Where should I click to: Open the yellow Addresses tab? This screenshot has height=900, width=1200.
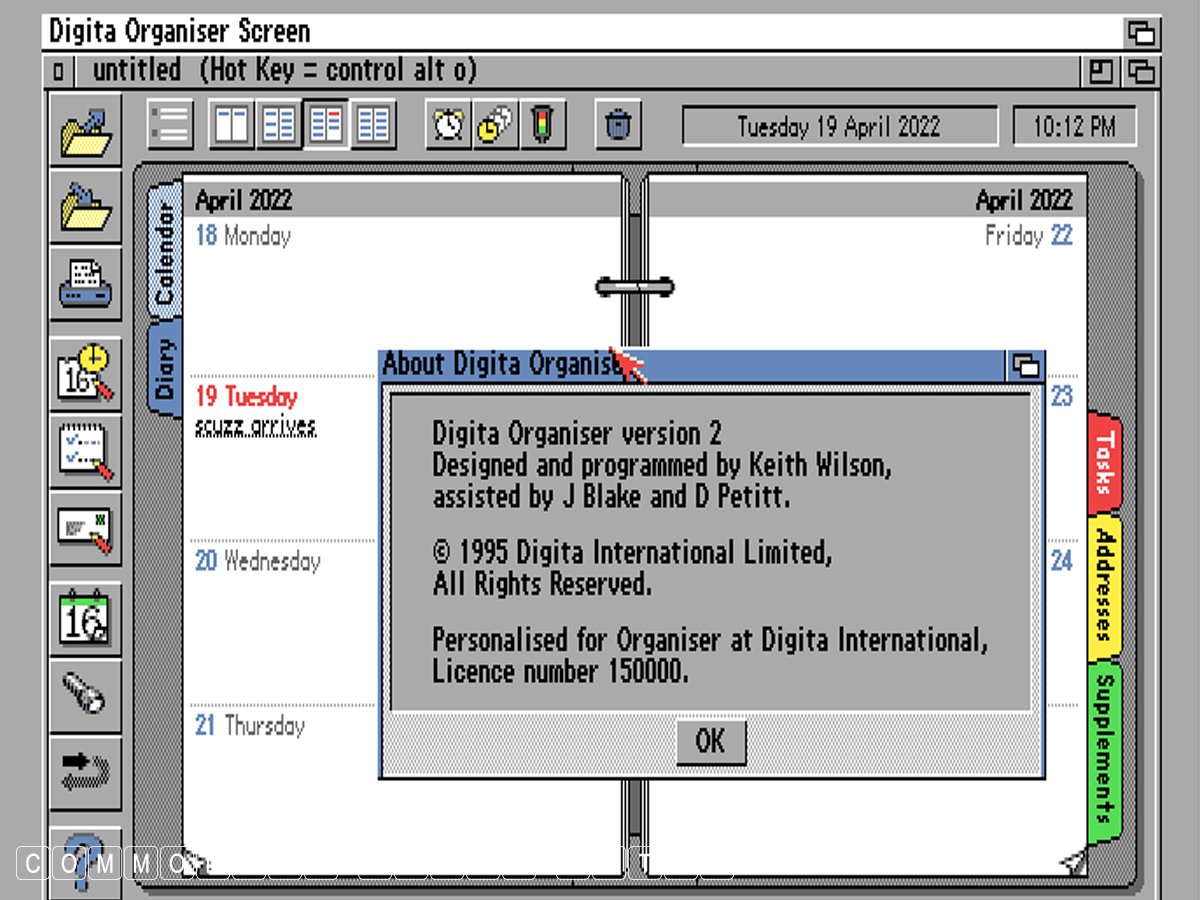pos(1104,586)
